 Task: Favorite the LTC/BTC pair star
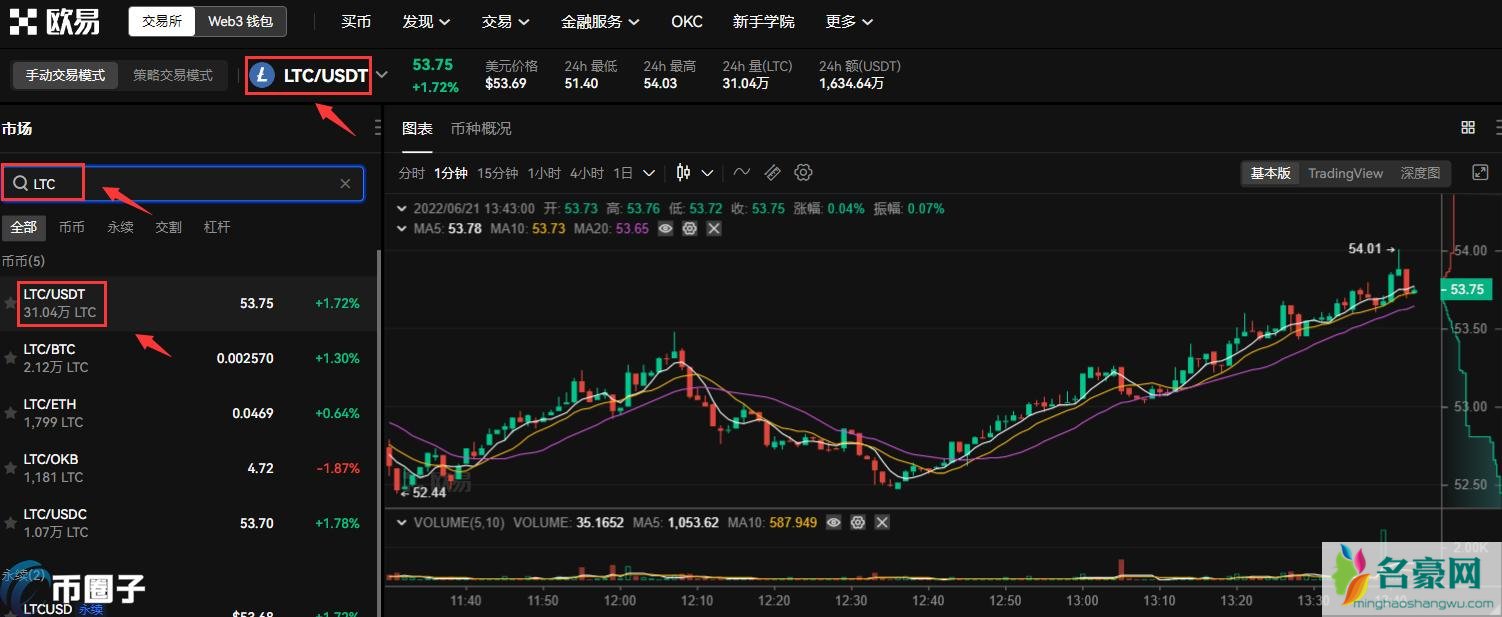click(x=10, y=358)
